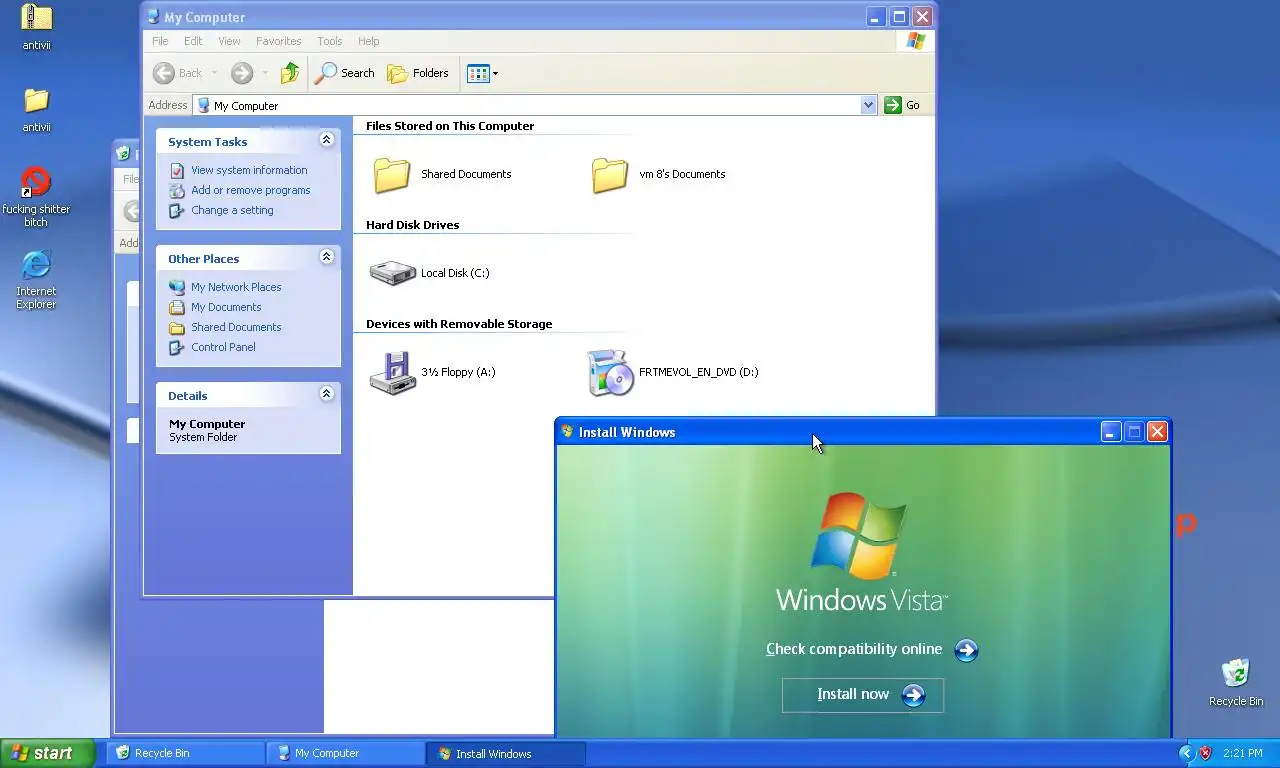Click the Recycle Bin window title icon
Image resolution: width=1280 pixels, height=768 pixels.
(123, 153)
